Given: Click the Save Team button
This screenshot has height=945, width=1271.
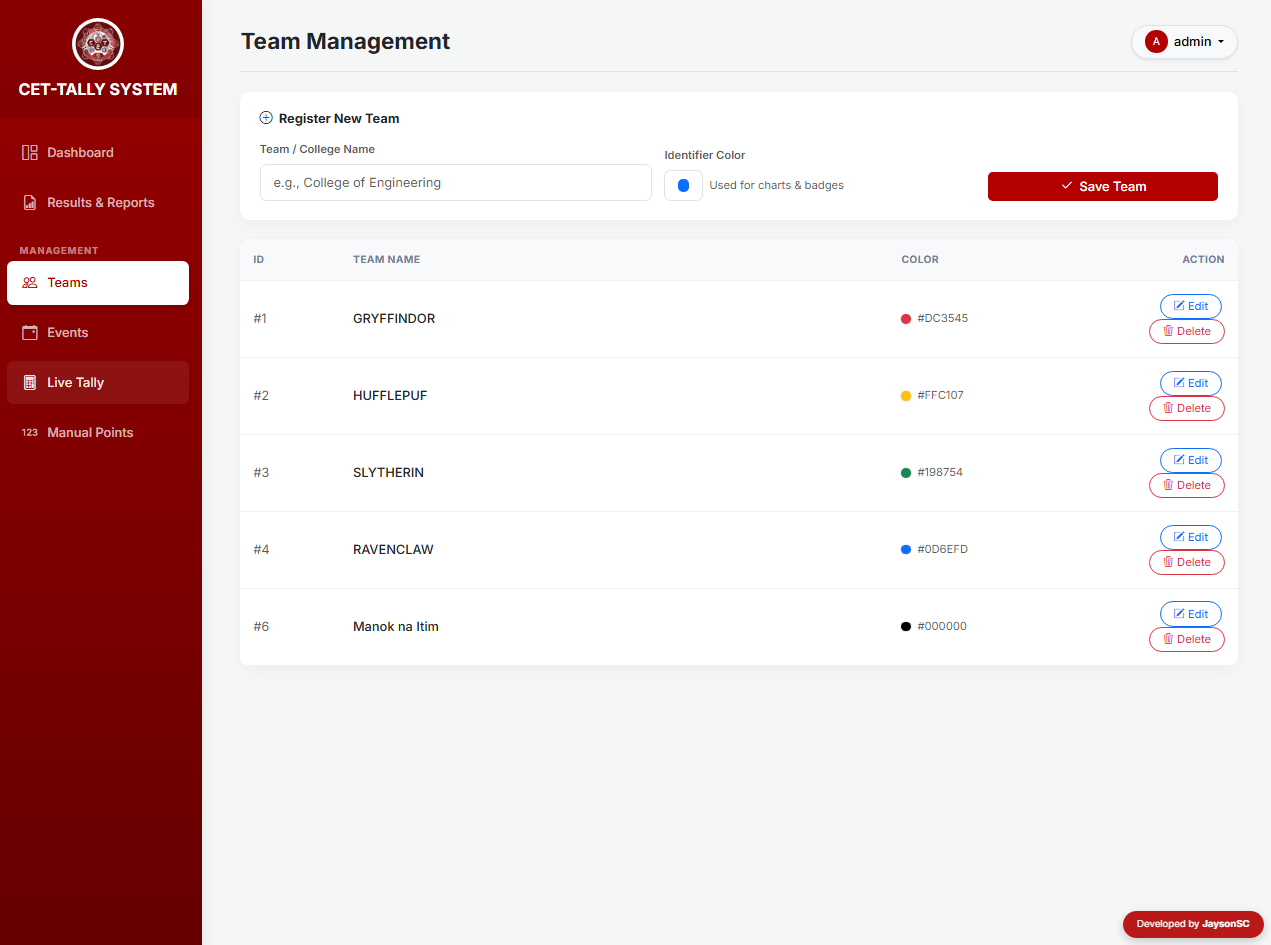Looking at the screenshot, I should pos(1102,186).
